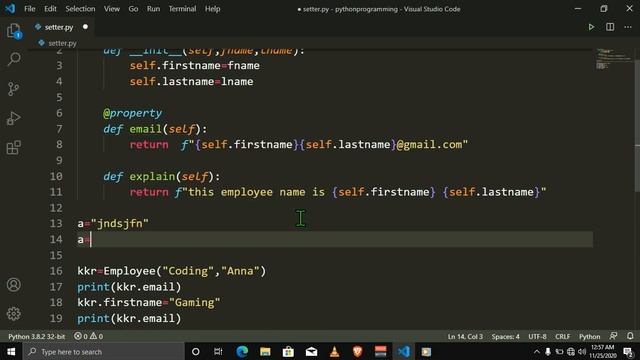Open Microsoft Store from the taskbar
Screen dimensions: 640x360
tap(288, 351)
